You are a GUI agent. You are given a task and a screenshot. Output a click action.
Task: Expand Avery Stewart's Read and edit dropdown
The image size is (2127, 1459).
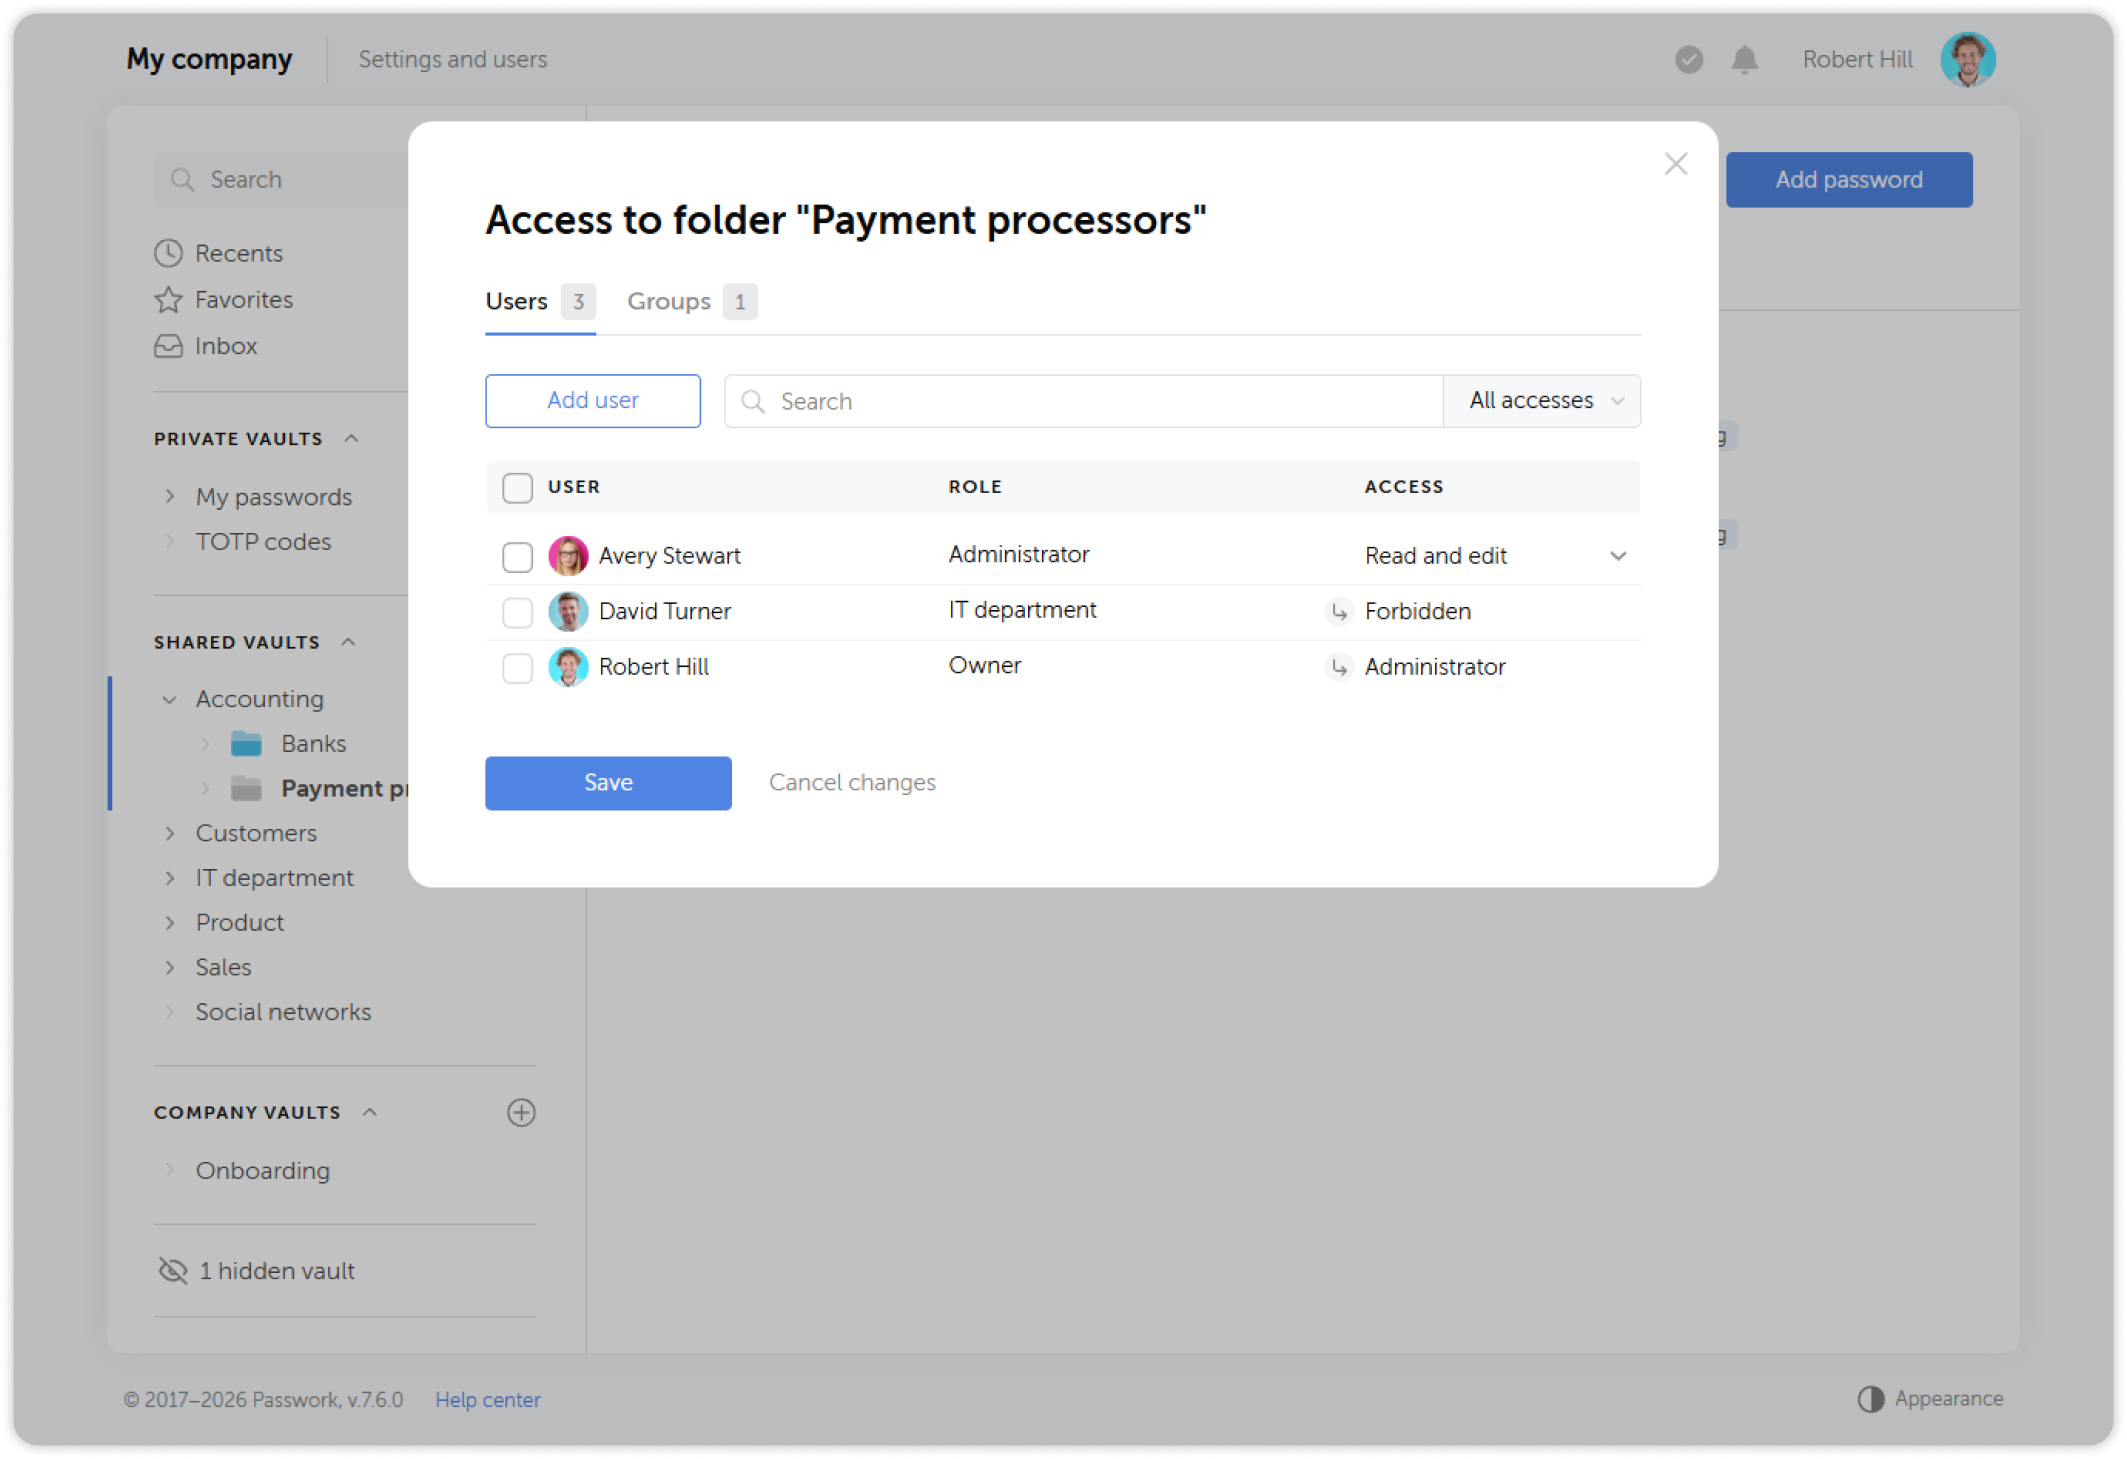(1617, 556)
